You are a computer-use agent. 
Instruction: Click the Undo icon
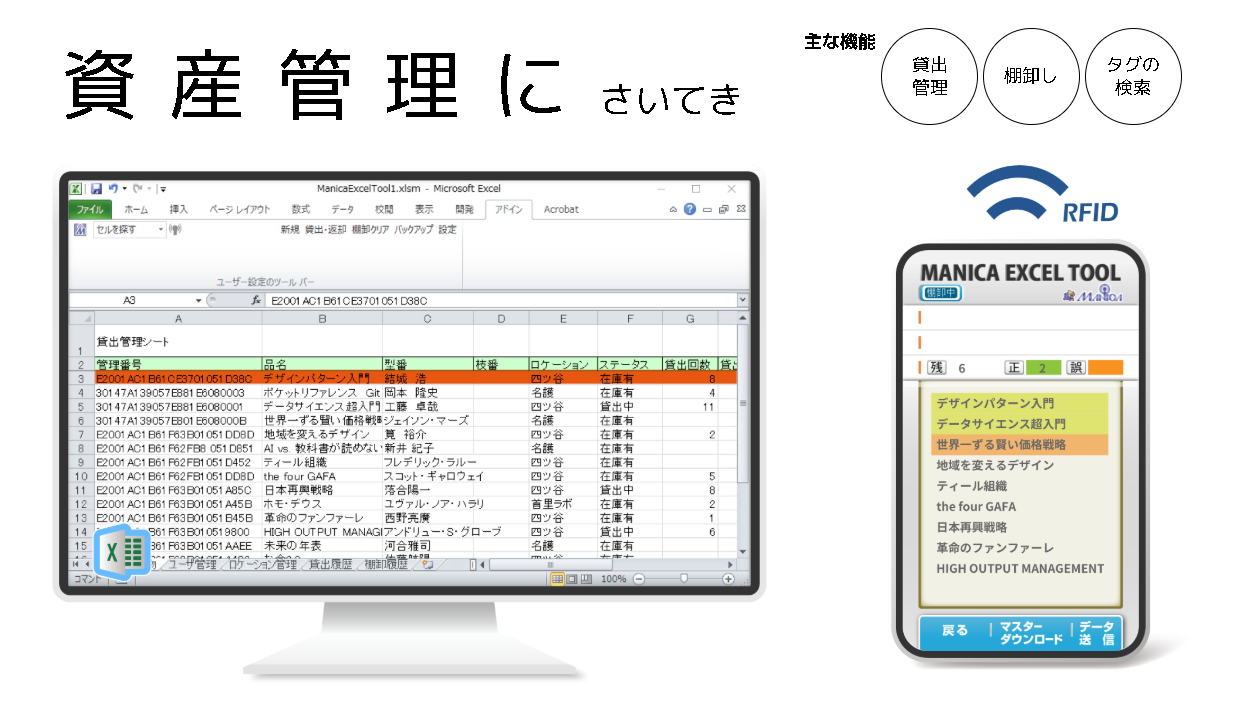point(114,188)
